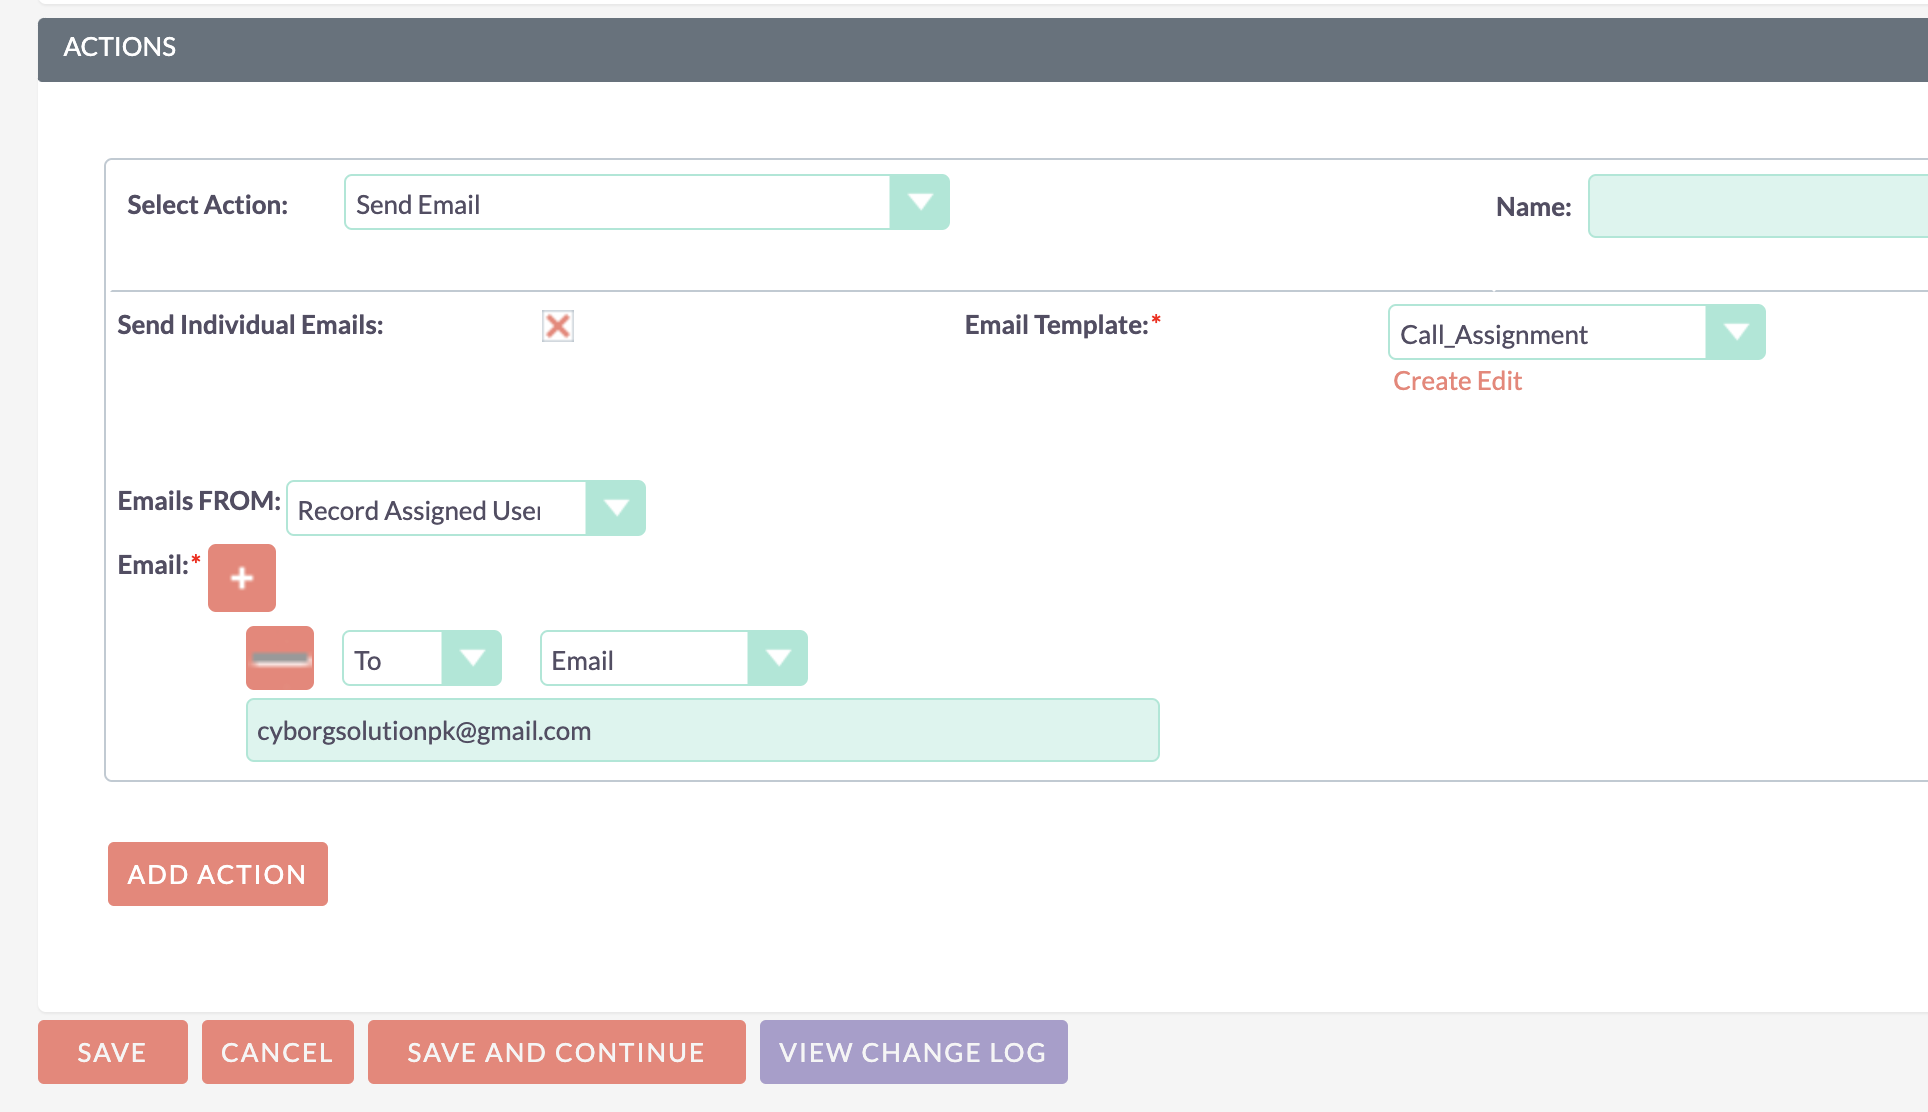Expand the Select Action dropdown
This screenshot has width=1928, height=1112.
click(920, 203)
